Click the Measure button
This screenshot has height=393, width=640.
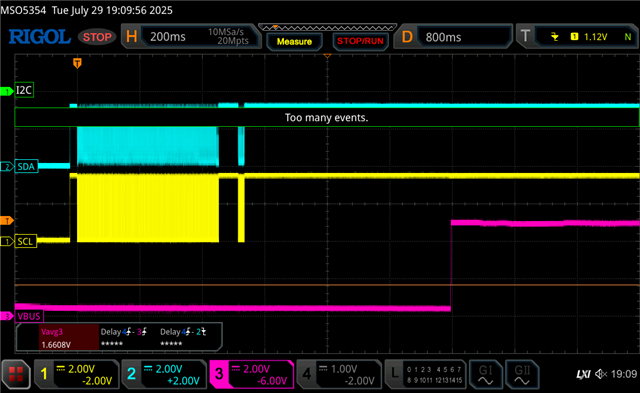tap(294, 42)
